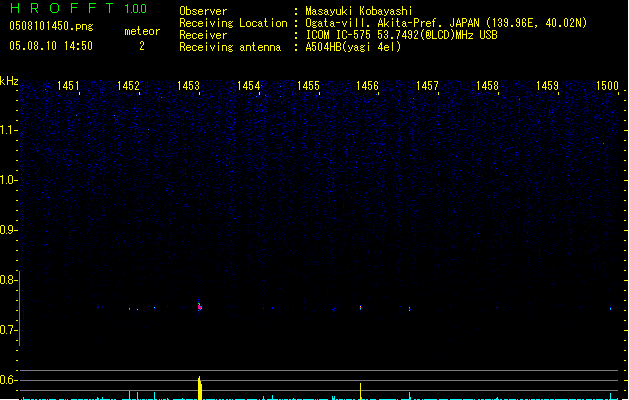The width and height of the screenshot is (629, 400).
Task: Click the HROFFT 1.0.0 title text
Action: [x=79, y=8]
